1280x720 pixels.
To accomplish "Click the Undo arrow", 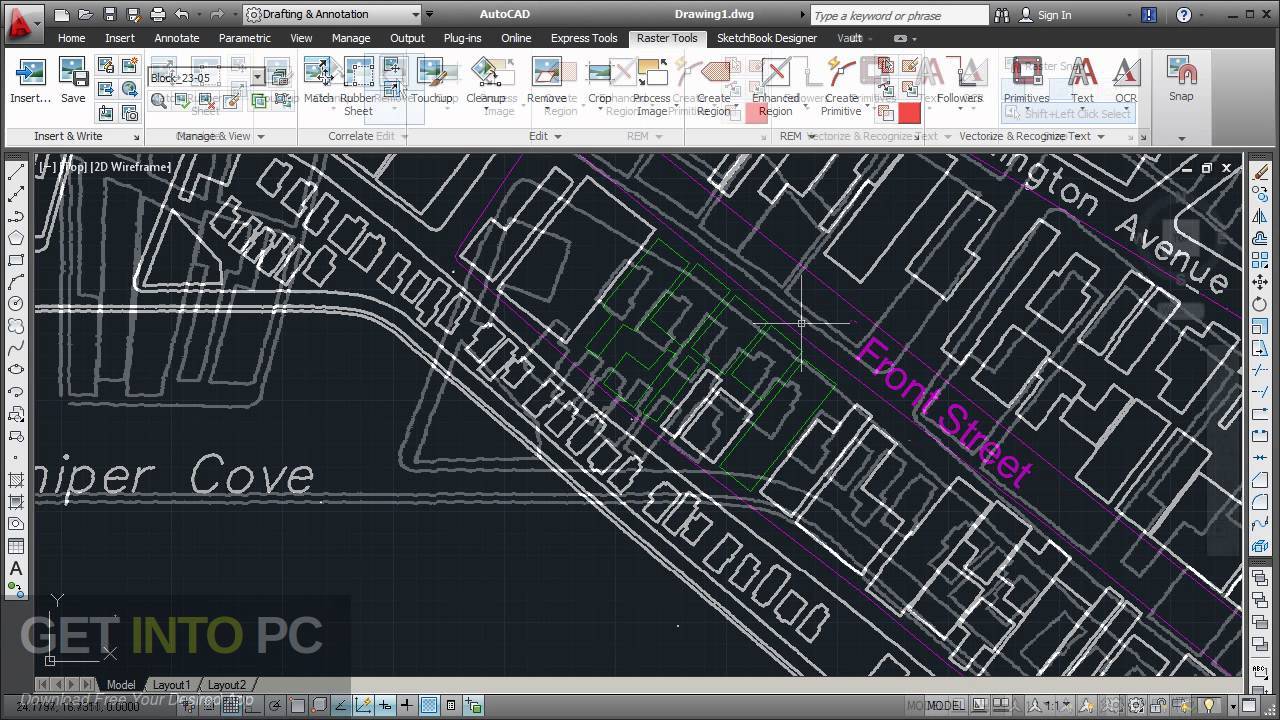I will pos(182,14).
